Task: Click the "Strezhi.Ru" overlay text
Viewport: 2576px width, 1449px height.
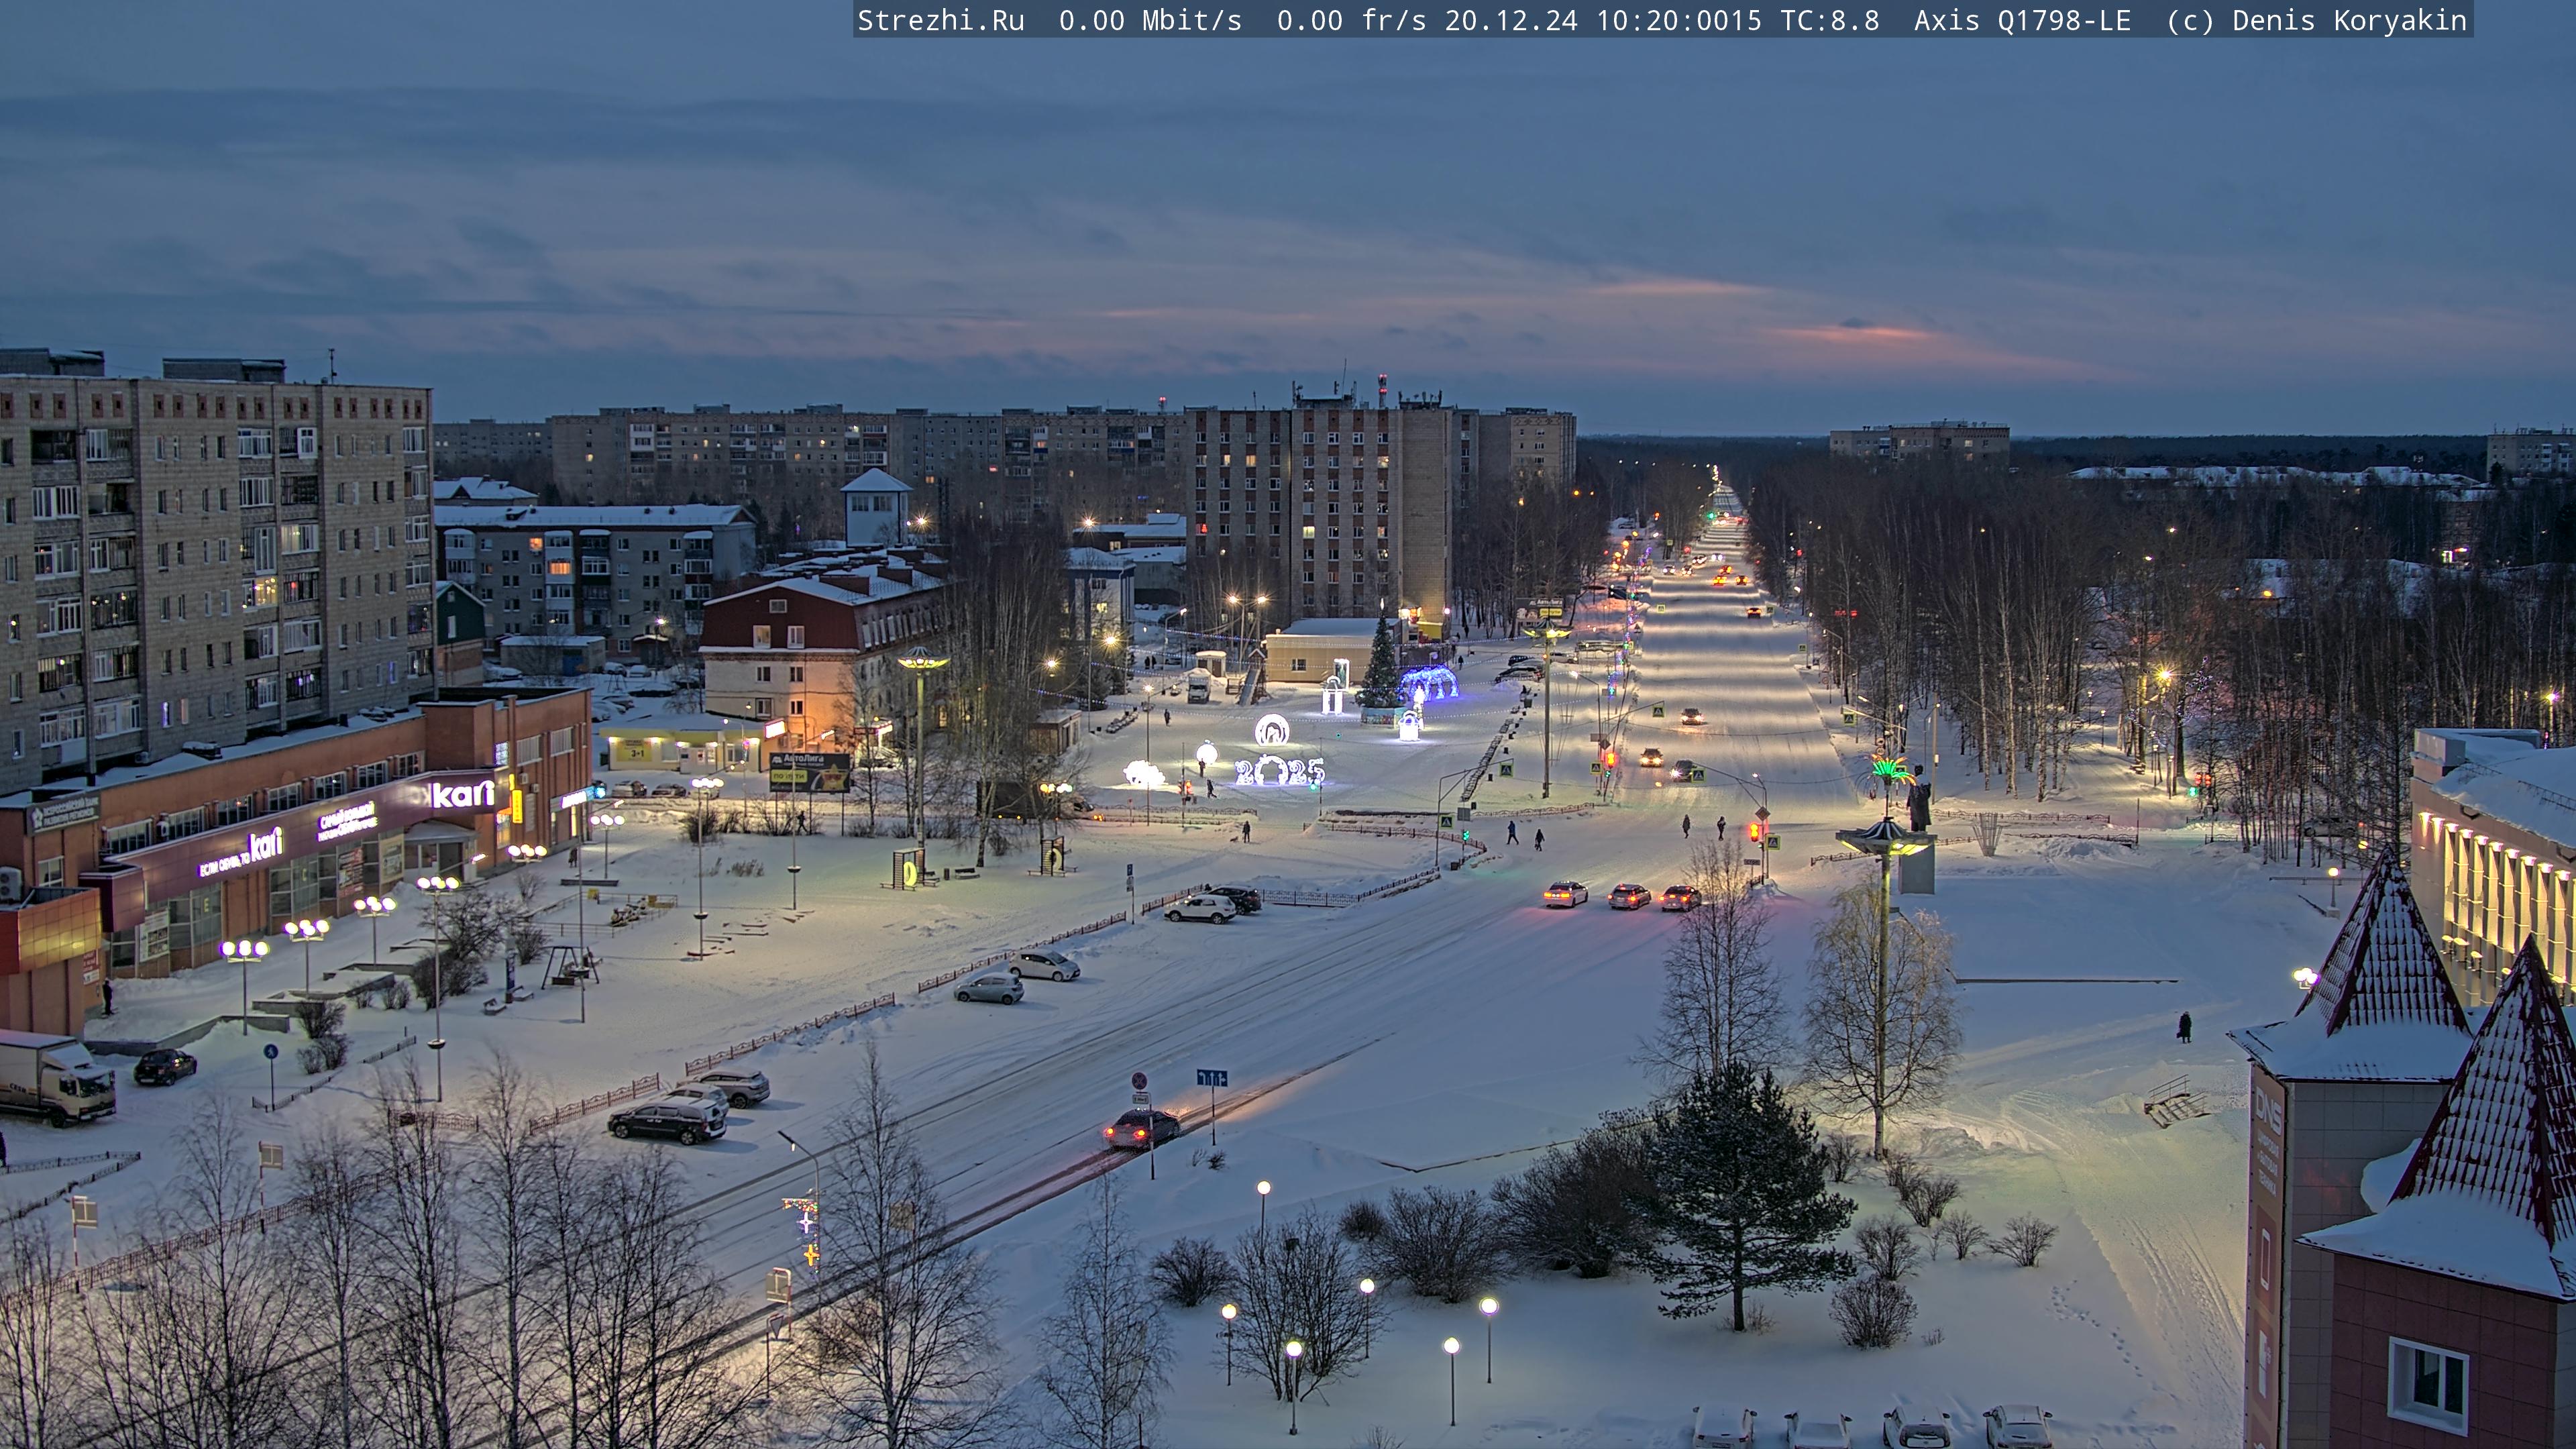Action: [x=941, y=20]
